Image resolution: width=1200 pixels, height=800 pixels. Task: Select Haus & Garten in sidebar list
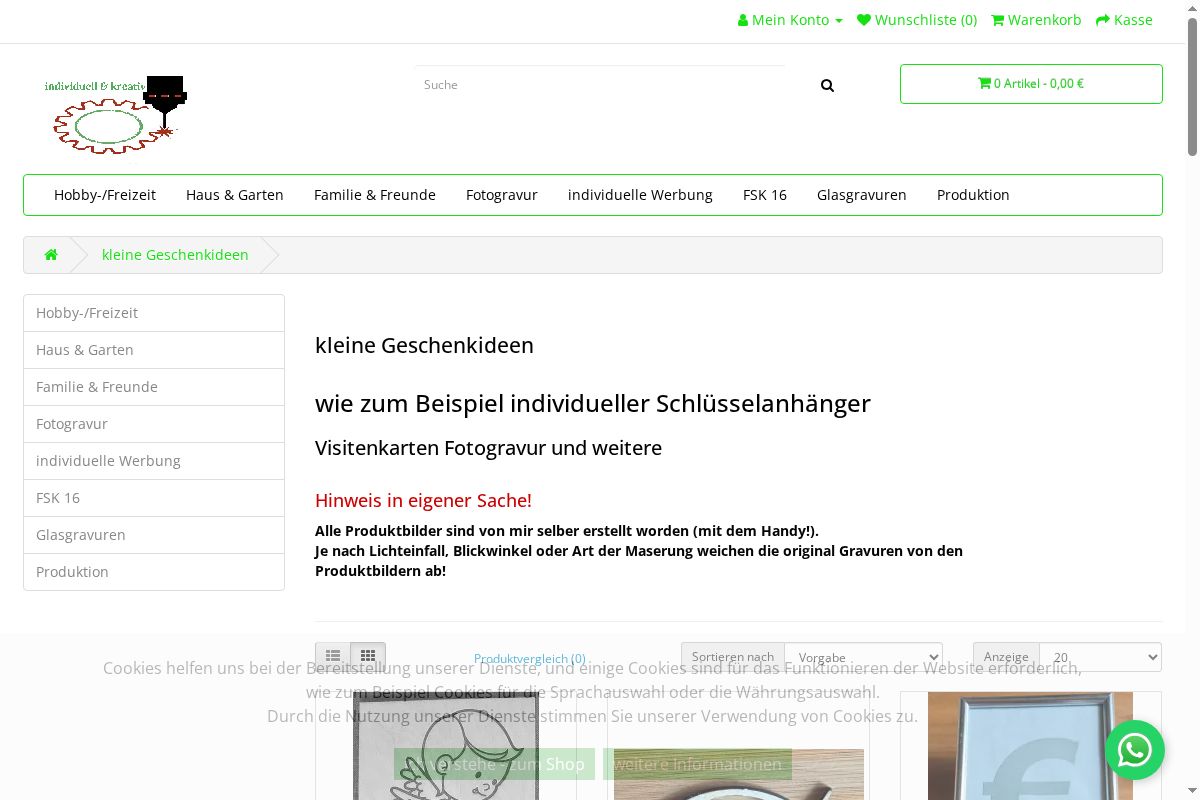point(154,350)
